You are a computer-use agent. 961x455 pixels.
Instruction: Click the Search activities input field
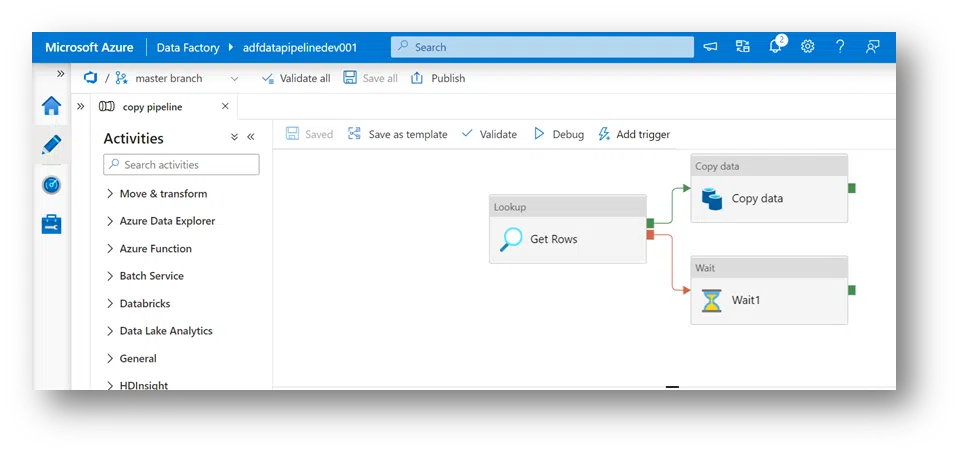coord(181,165)
